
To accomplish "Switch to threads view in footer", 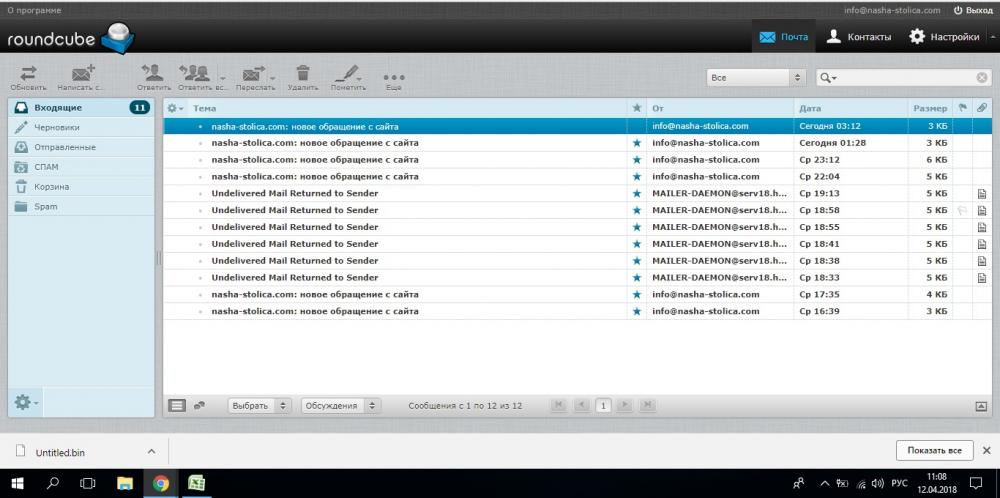I will [200, 406].
